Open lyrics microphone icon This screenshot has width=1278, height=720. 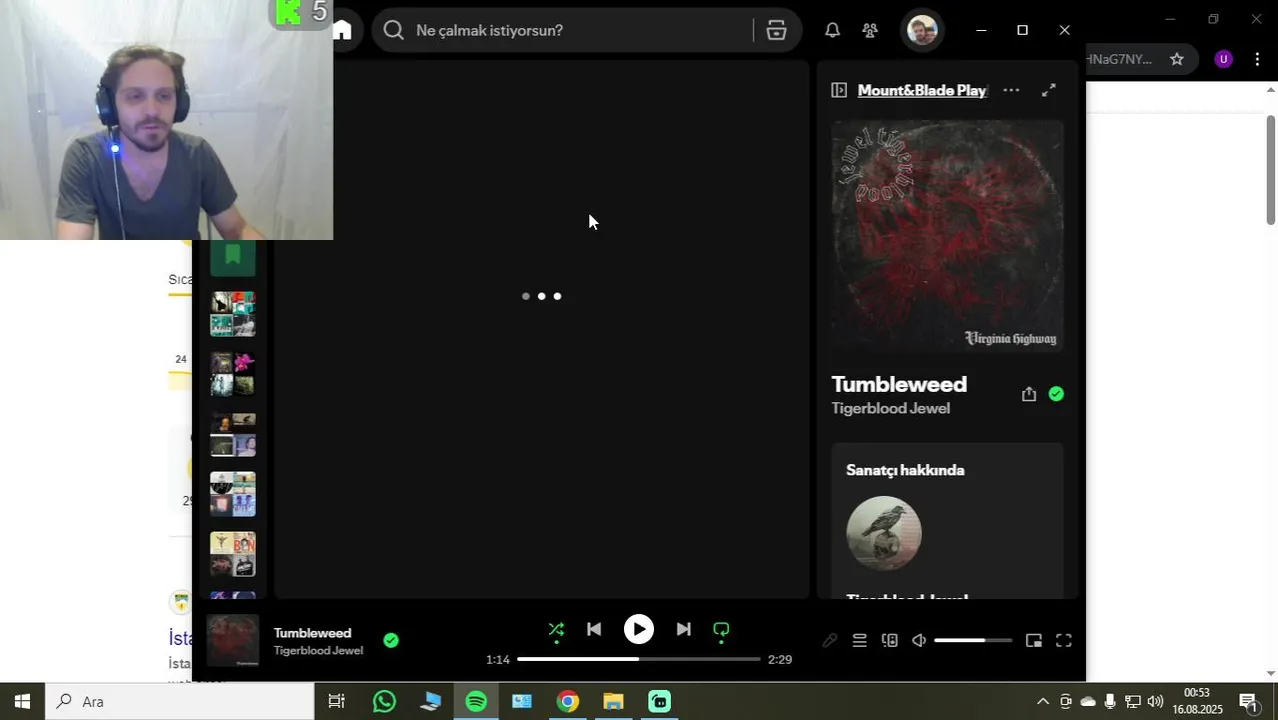point(829,641)
